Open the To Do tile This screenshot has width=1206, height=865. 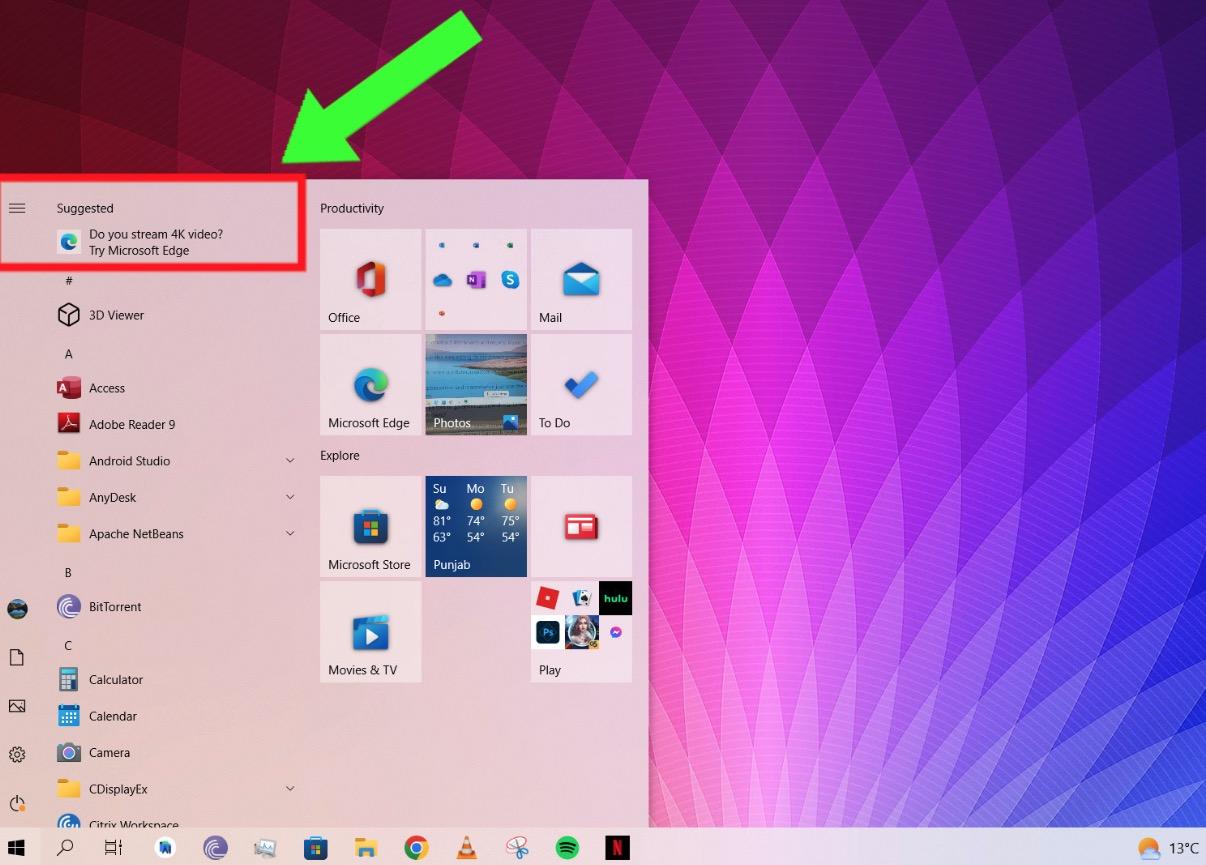point(581,385)
